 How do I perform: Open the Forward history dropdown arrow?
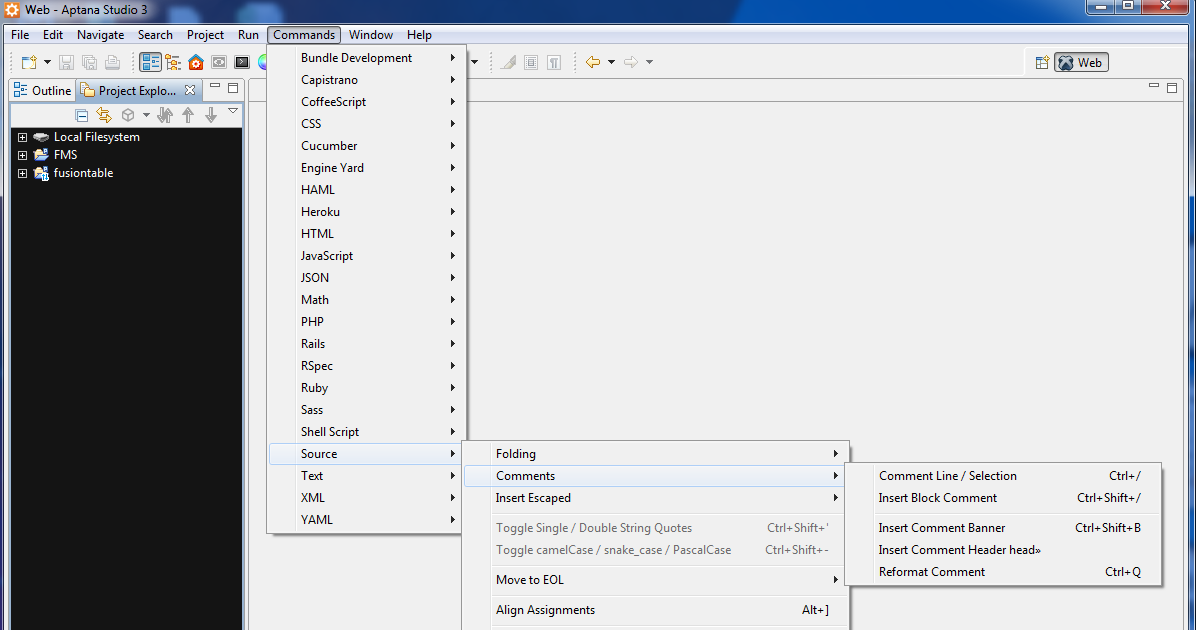[x=649, y=63]
